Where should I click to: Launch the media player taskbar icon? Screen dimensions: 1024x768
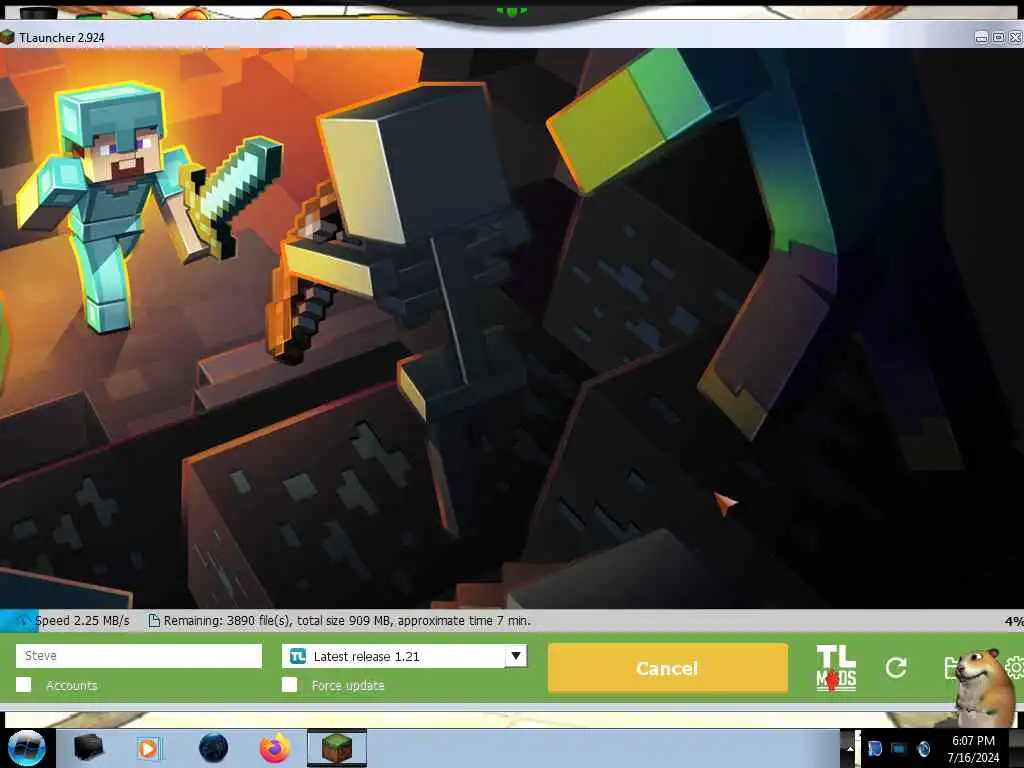148,748
